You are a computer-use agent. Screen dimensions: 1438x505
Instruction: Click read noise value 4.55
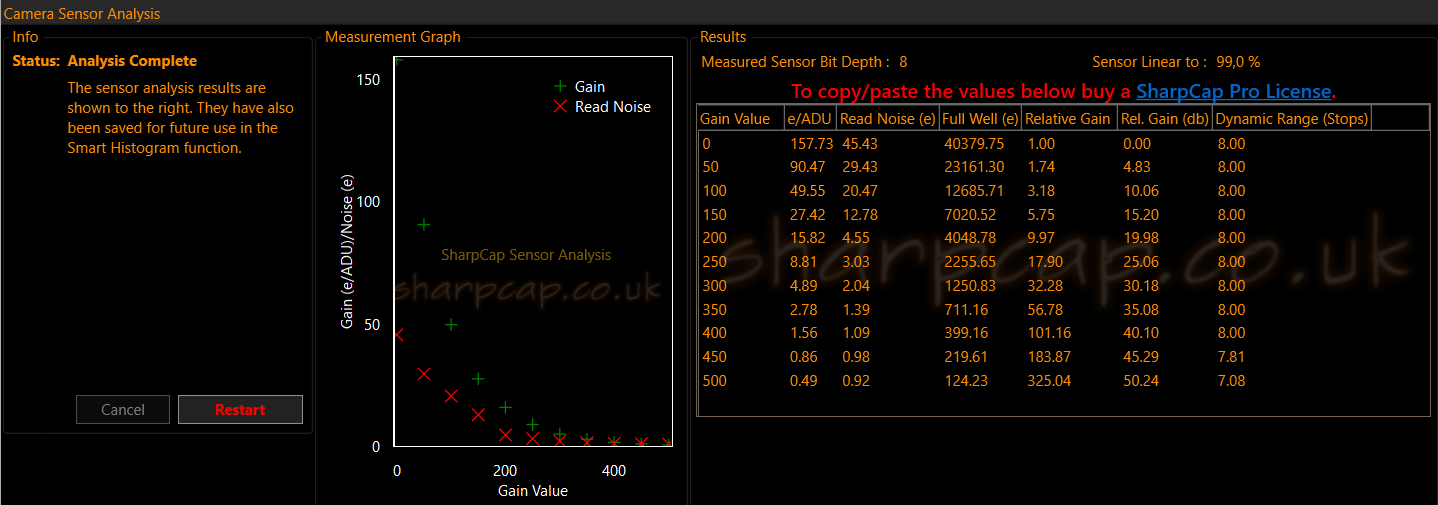coord(856,238)
